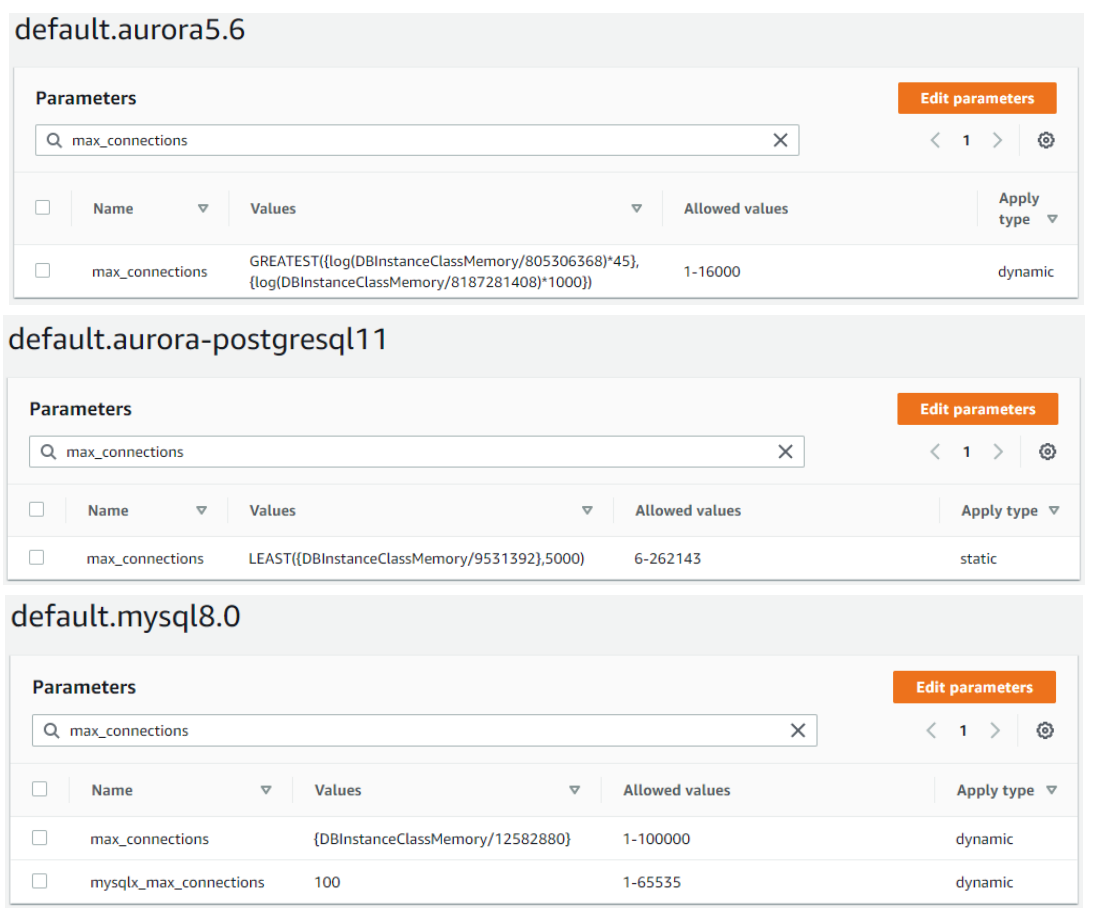
Task: Click search magnifier icon in aurora5.6 panel
Action: click(54, 141)
